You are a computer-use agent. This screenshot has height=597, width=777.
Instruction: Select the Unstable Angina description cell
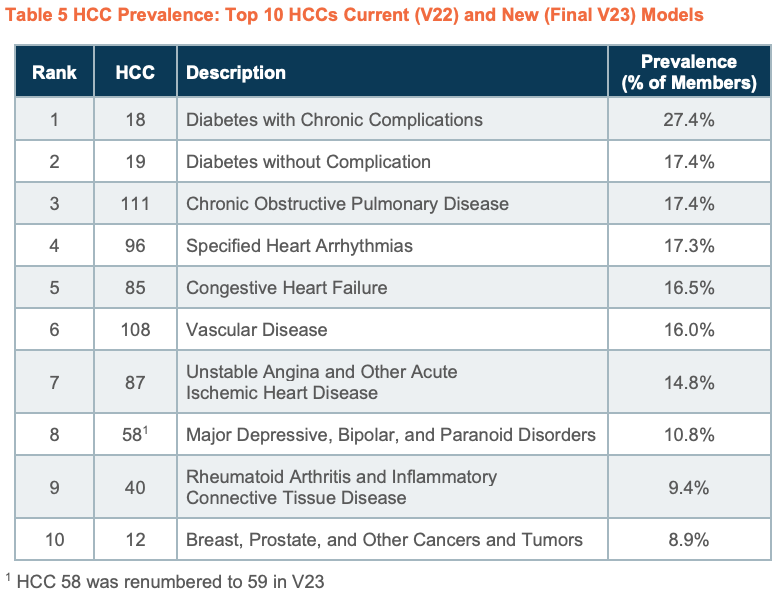click(x=321, y=382)
